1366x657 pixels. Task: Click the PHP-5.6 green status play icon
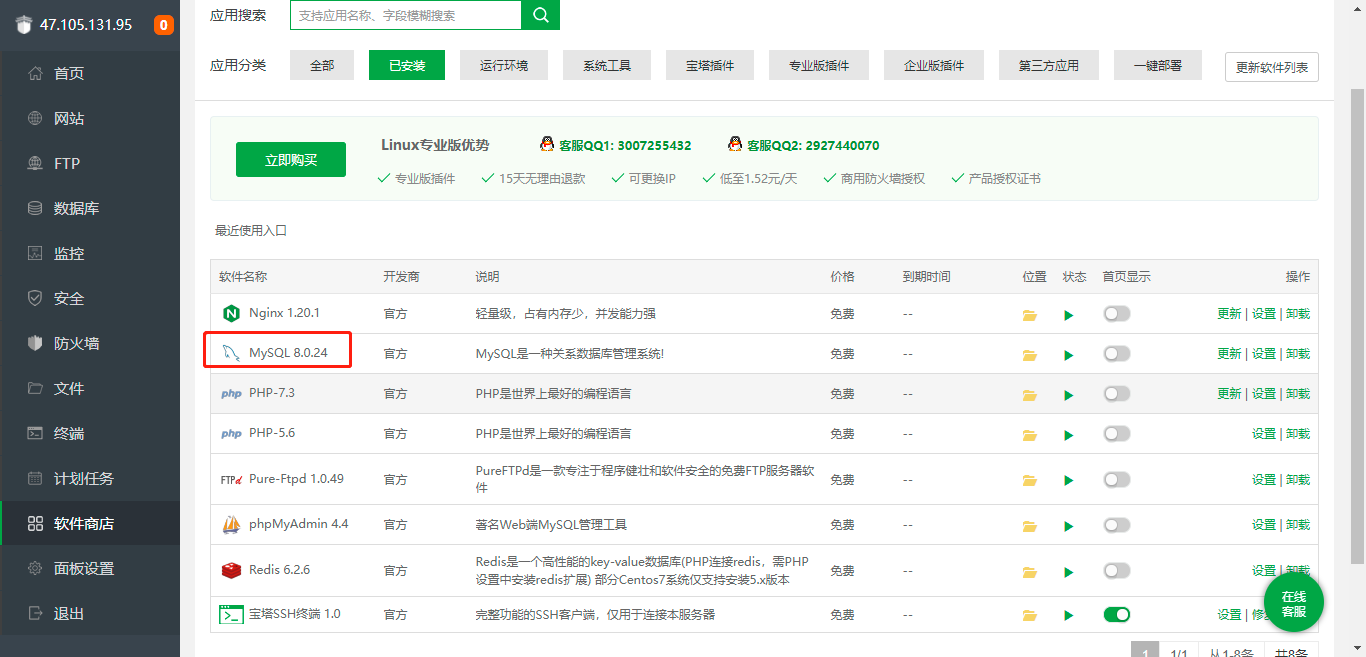coord(1069,435)
